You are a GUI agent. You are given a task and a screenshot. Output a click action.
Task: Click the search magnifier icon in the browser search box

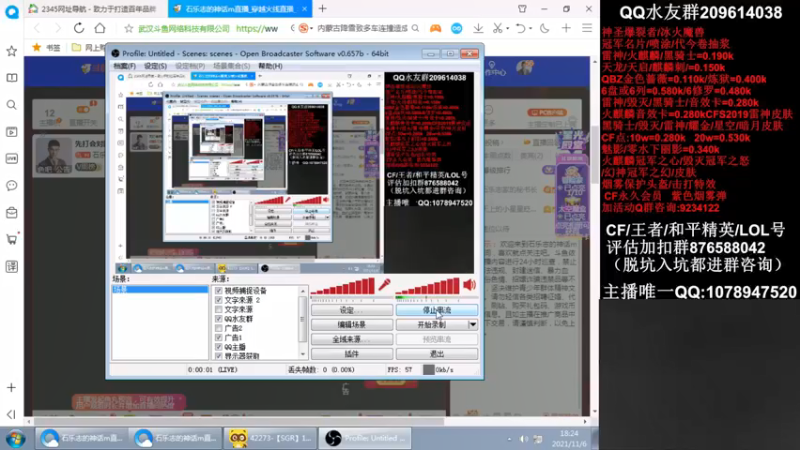pyautogui.click(x=415, y=29)
